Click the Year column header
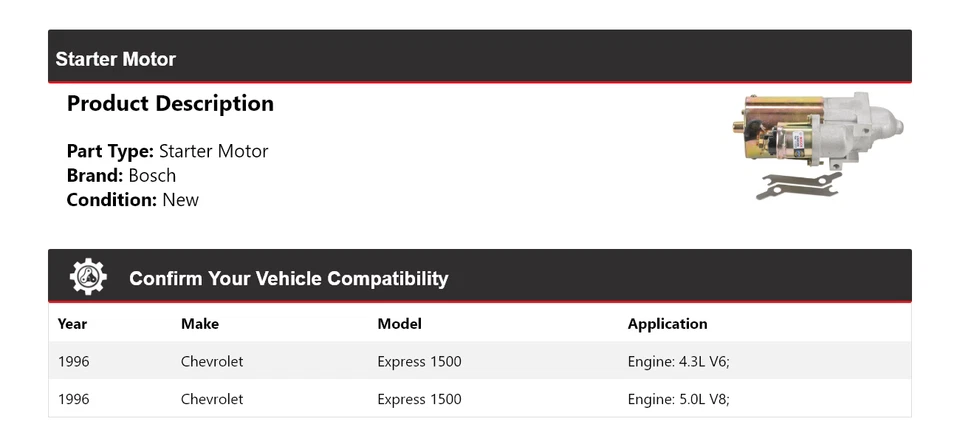960x447 pixels. point(72,324)
